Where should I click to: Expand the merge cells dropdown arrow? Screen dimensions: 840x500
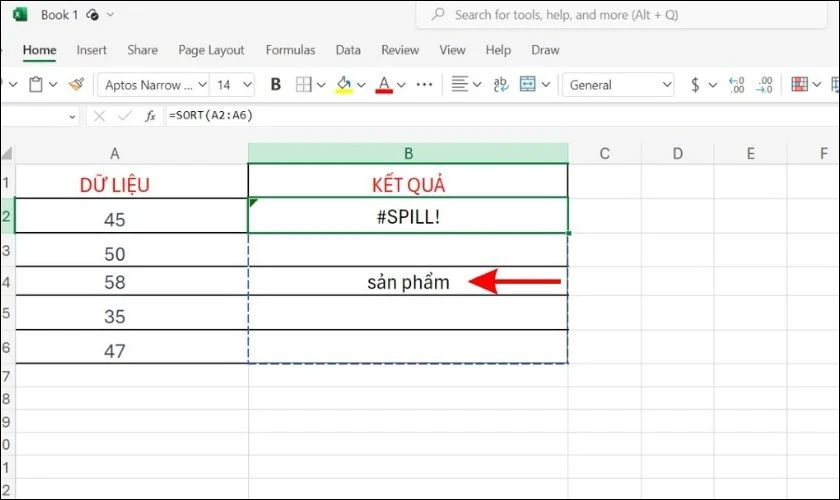click(545, 85)
